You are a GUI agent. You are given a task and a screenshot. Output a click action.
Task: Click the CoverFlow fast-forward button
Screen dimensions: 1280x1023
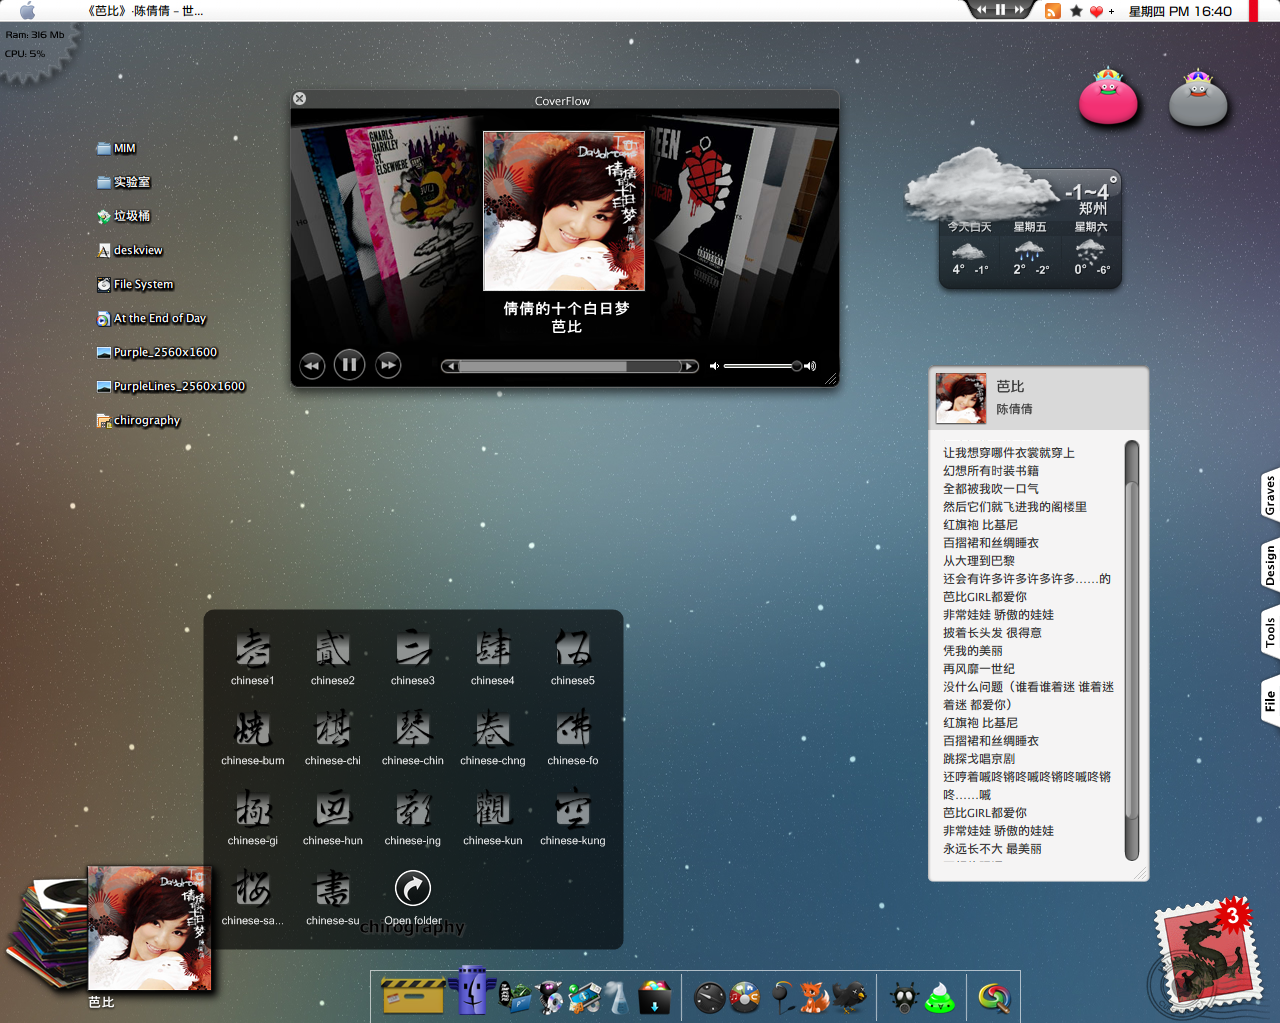pyautogui.click(x=388, y=366)
